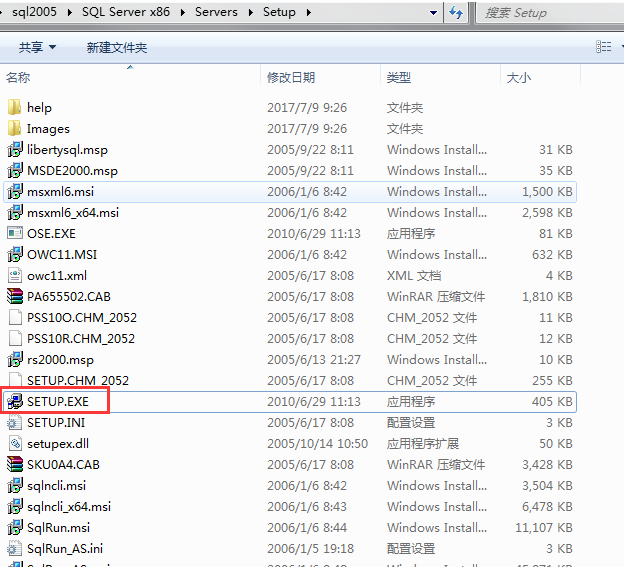This screenshot has width=625, height=575.
Task: Navigate to SQL Server x86 breadcrumb
Action: pyautogui.click(x=126, y=12)
